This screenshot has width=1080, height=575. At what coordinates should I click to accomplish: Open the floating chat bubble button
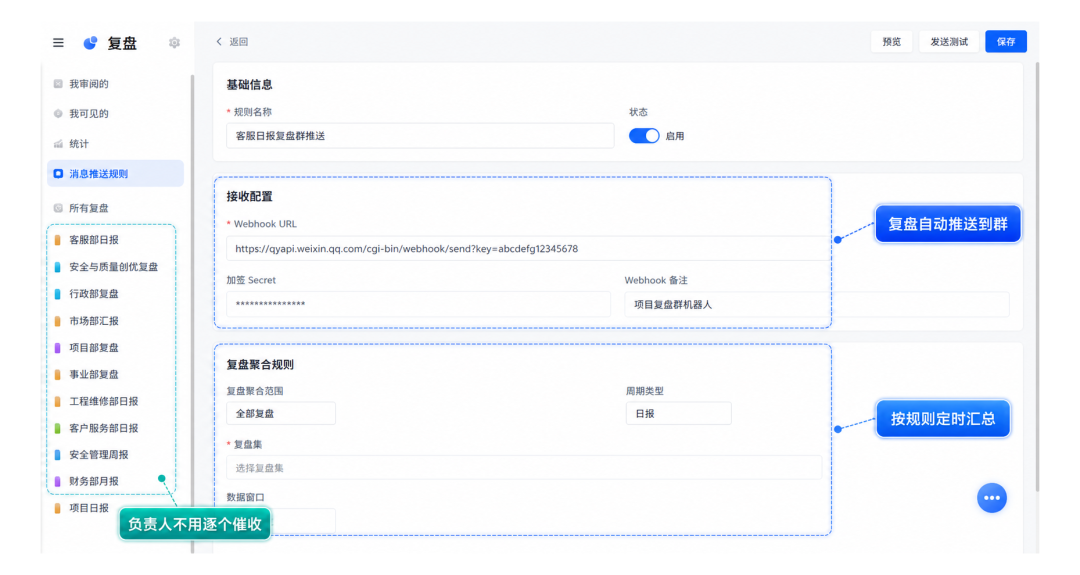click(x=992, y=498)
